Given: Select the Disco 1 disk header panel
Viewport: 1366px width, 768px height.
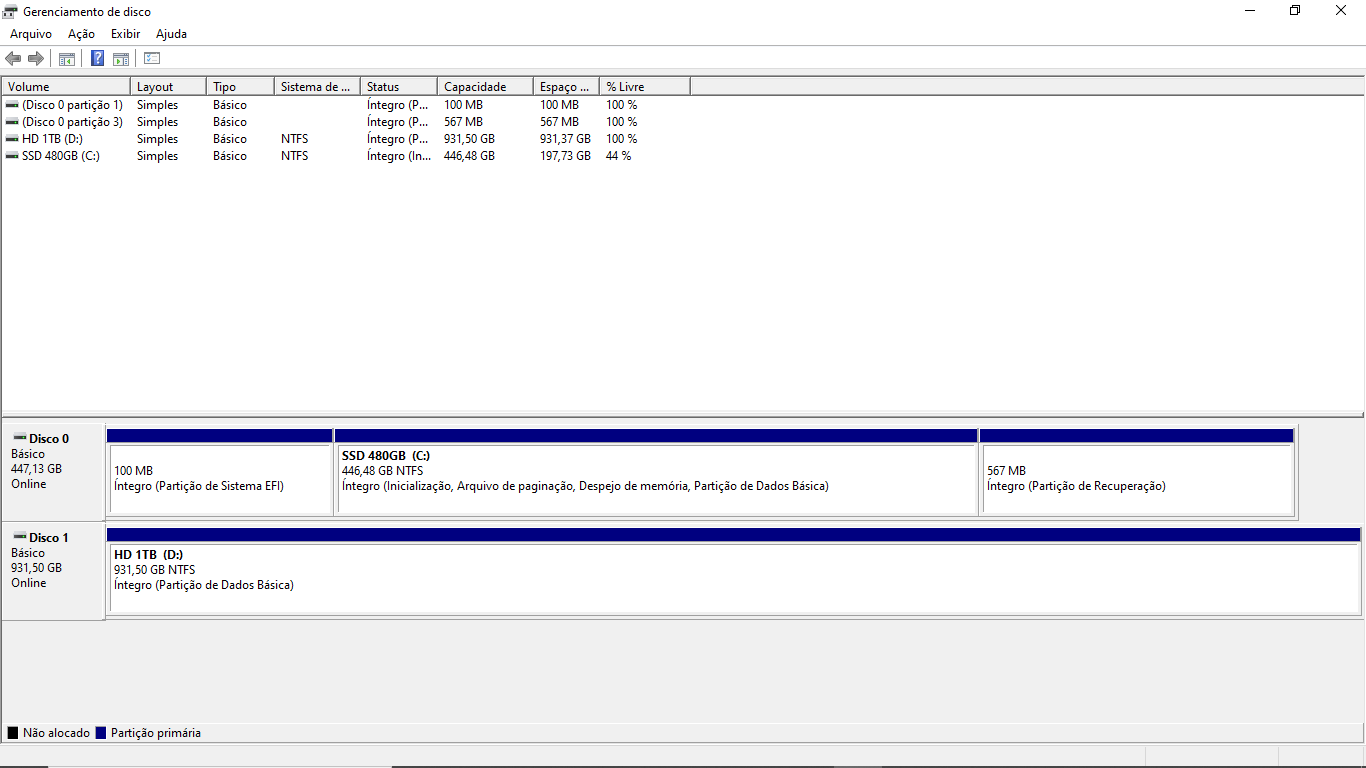Looking at the screenshot, I should click(53, 570).
